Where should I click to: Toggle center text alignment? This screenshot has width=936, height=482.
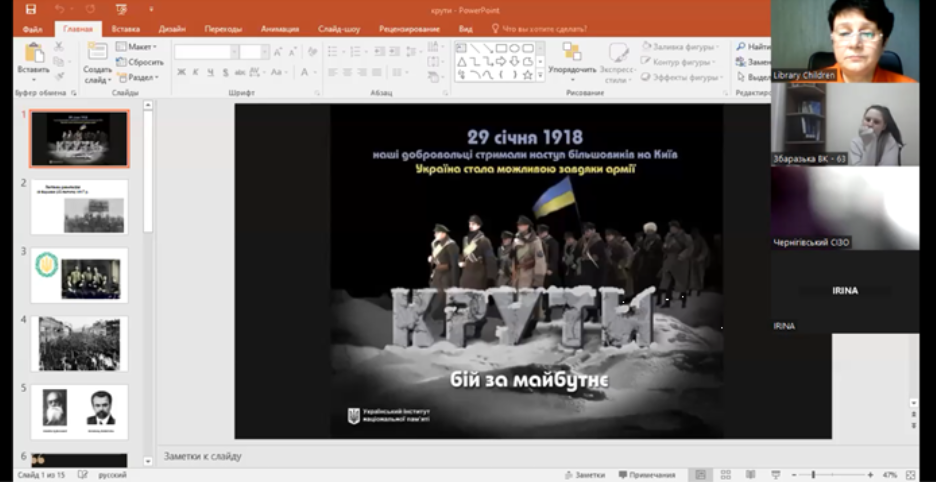click(347, 72)
